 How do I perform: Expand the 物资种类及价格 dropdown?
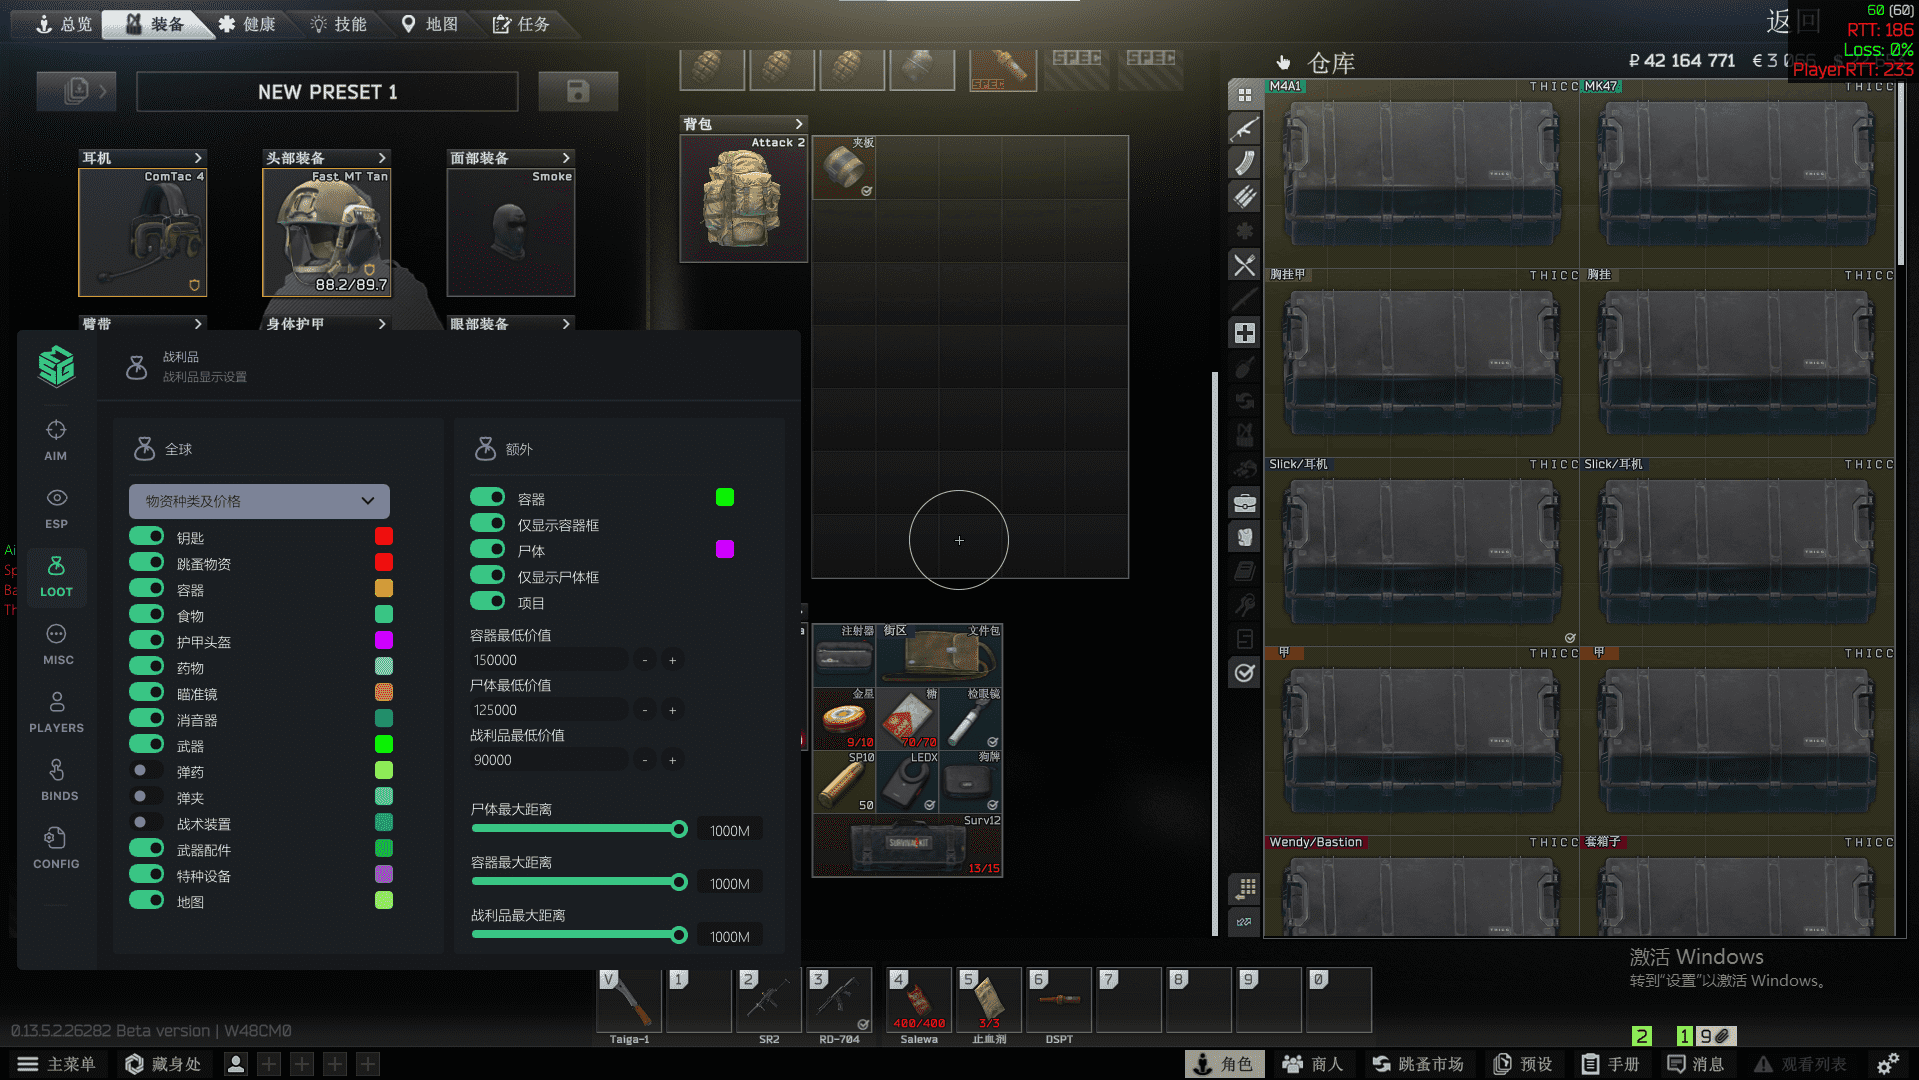click(259, 501)
